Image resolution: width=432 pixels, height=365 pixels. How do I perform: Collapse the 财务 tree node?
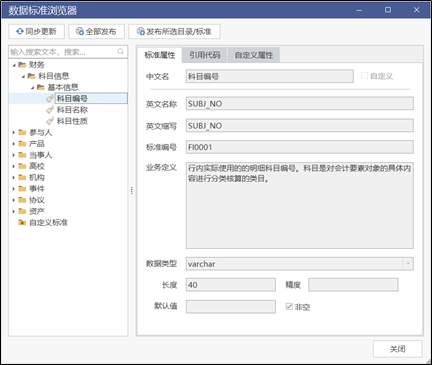(x=14, y=65)
